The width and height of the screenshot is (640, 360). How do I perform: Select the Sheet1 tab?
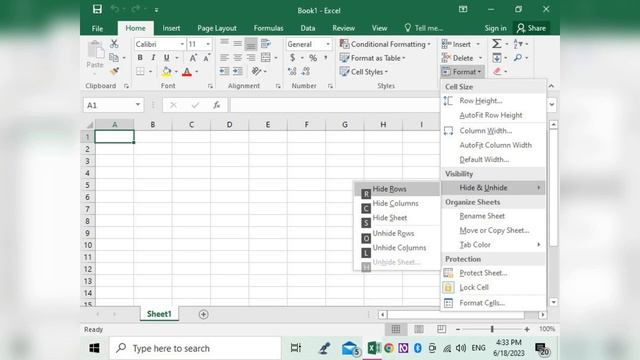[x=159, y=314]
